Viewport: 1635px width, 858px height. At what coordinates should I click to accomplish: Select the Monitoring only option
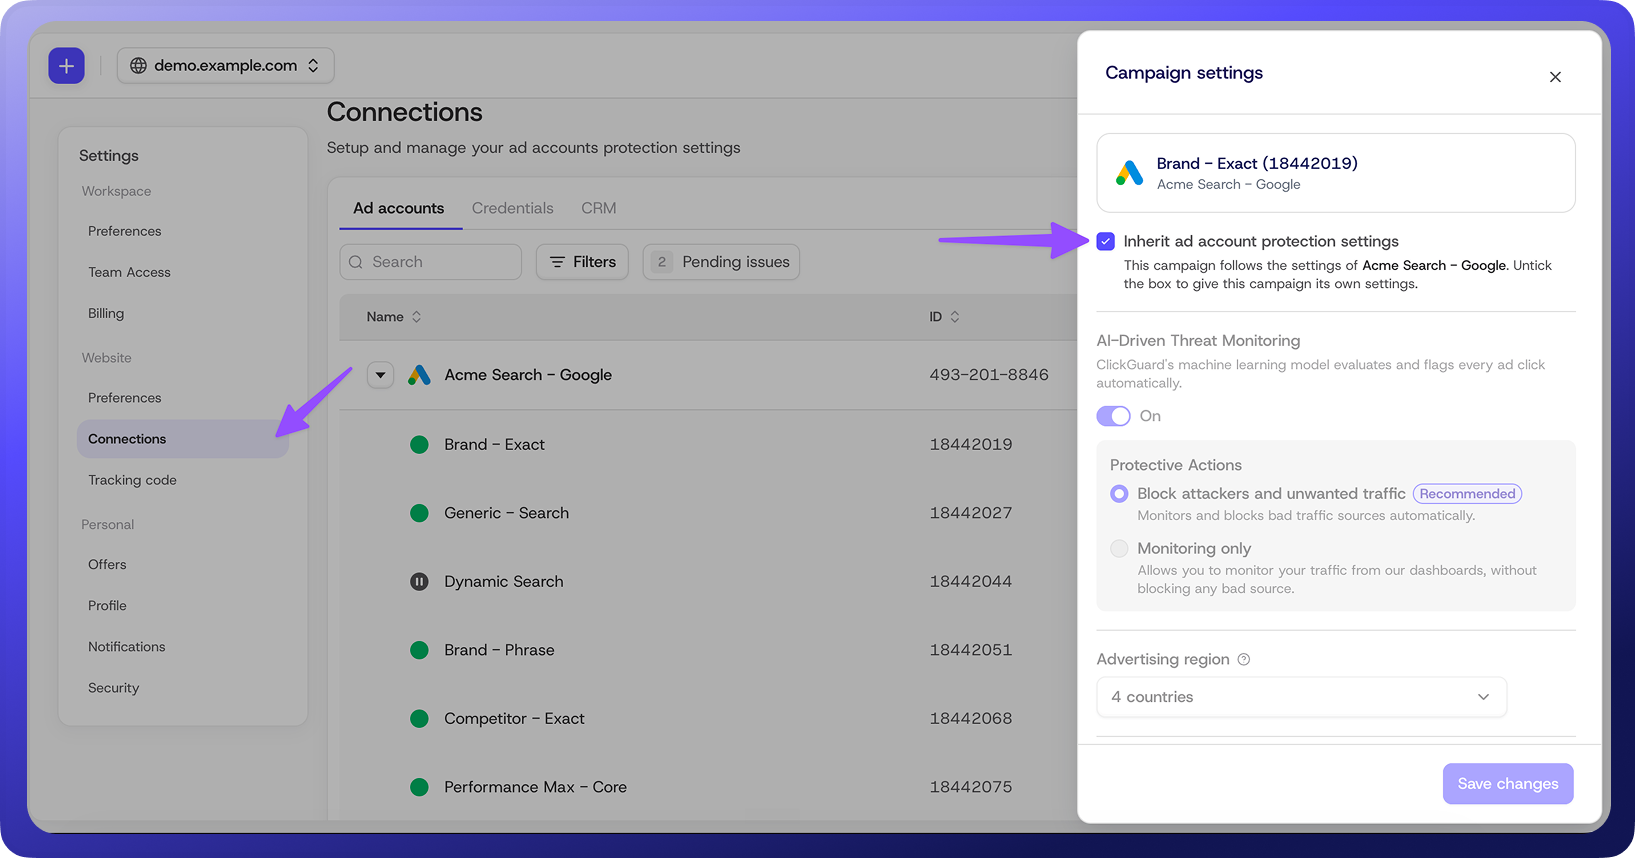pos(1119,549)
